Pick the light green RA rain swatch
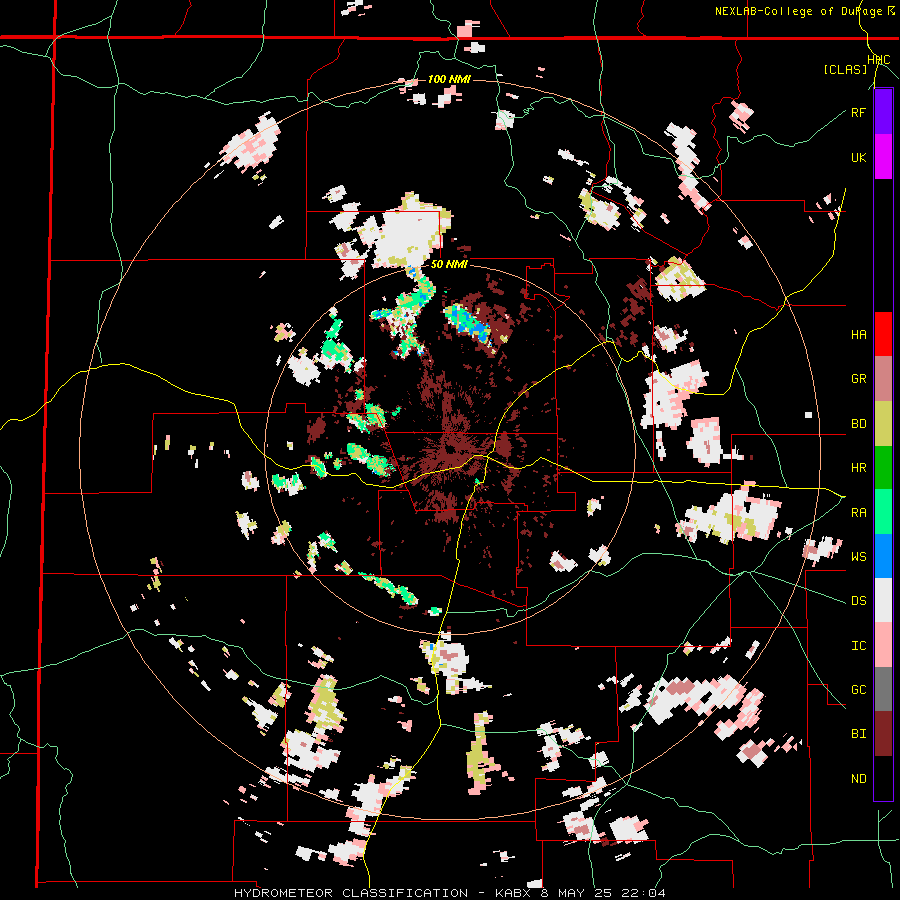Screen dimensions: 900x900 point(883,512)
